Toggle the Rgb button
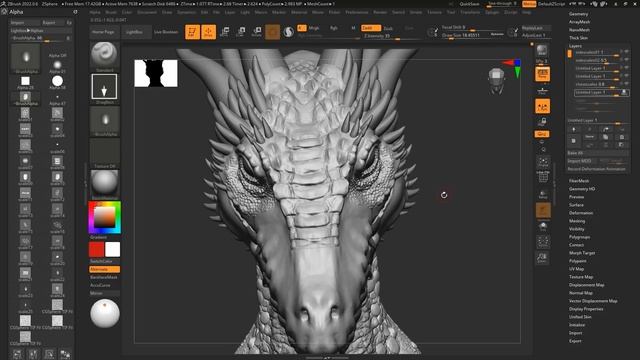Viewport: 640px width, 360px height. click(x=333, y=28)
